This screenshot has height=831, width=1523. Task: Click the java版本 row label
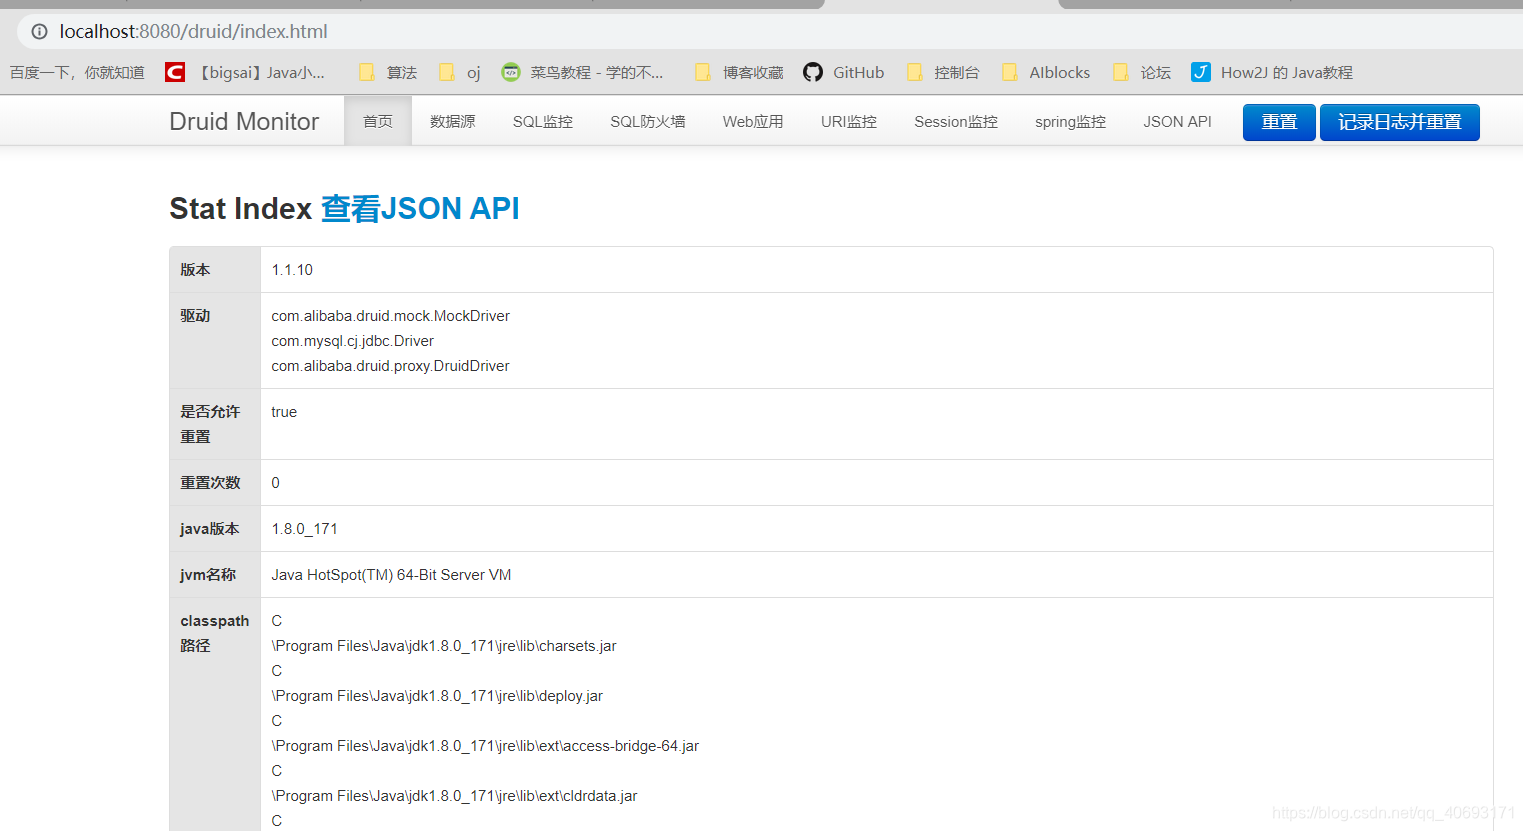210,529
